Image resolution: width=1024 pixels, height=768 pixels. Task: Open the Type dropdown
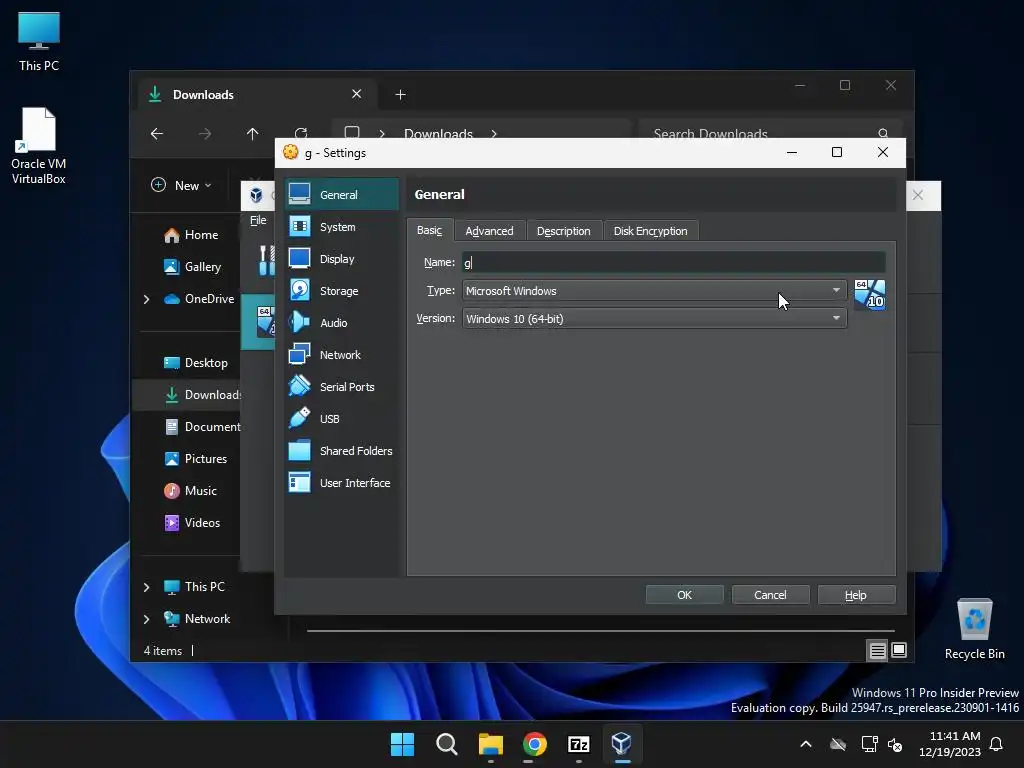click(x=654, y=291)
